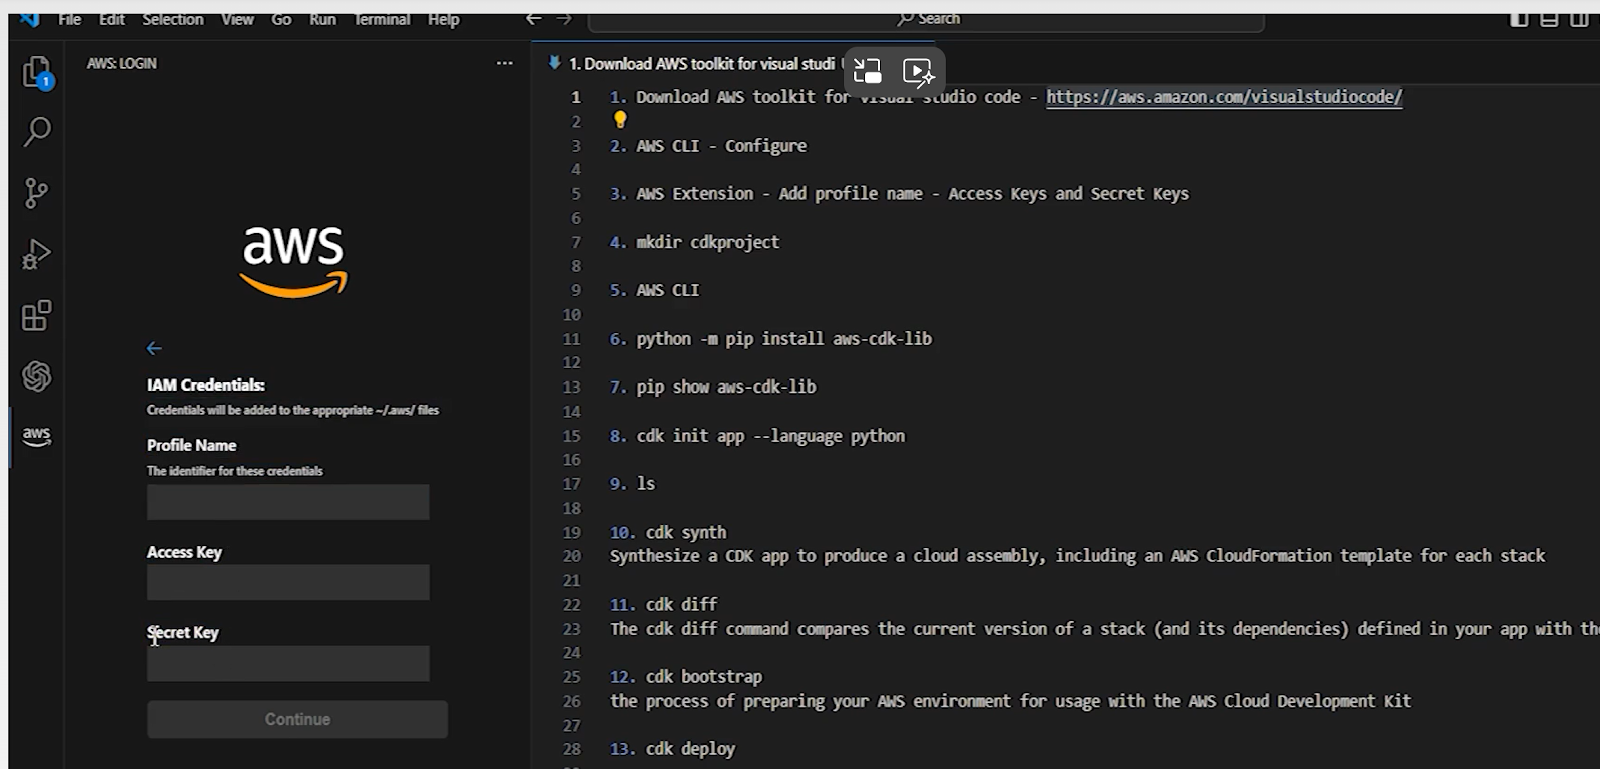This screenshot has height=769, width=1600.
Task: Click the AWS logo in login panel
Action: [293, 261]
